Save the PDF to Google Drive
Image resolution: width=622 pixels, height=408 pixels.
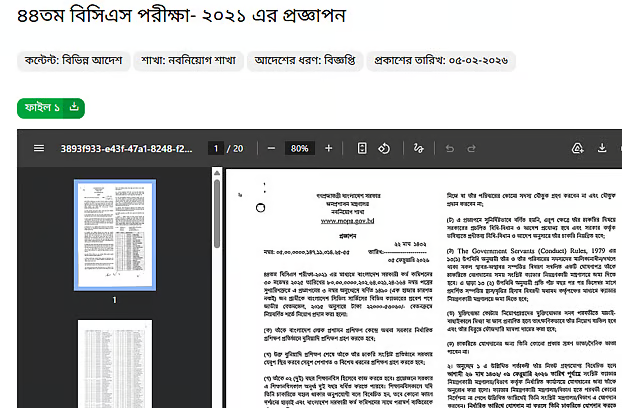point(577,148)
